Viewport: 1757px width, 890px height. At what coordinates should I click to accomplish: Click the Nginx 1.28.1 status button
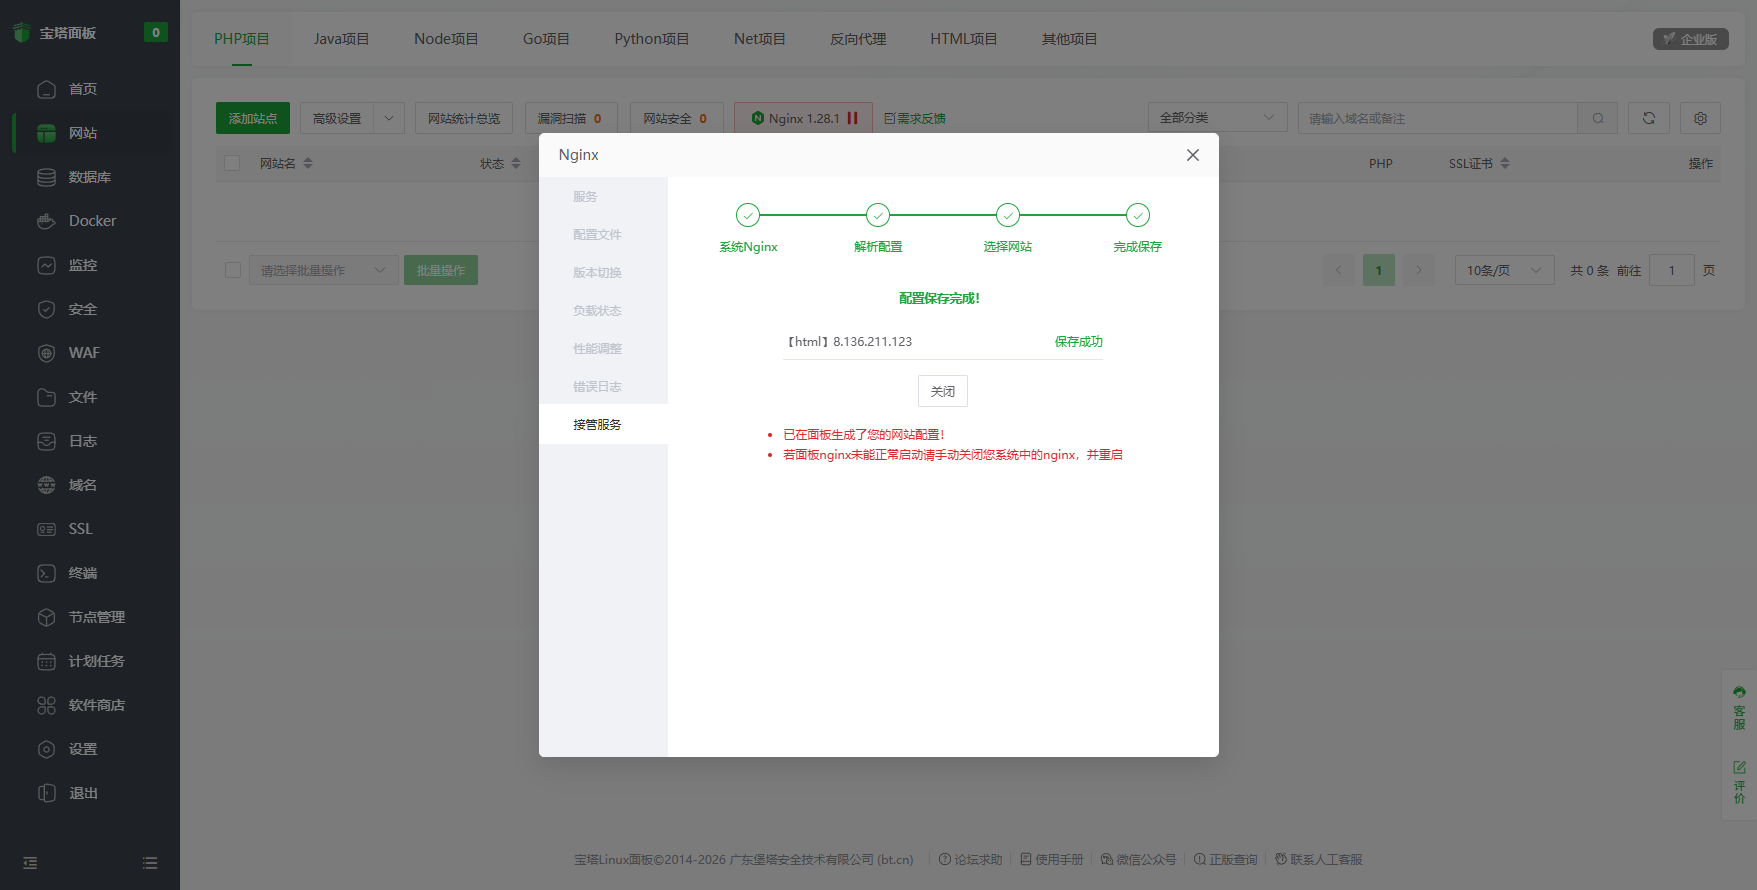[803, 118]
